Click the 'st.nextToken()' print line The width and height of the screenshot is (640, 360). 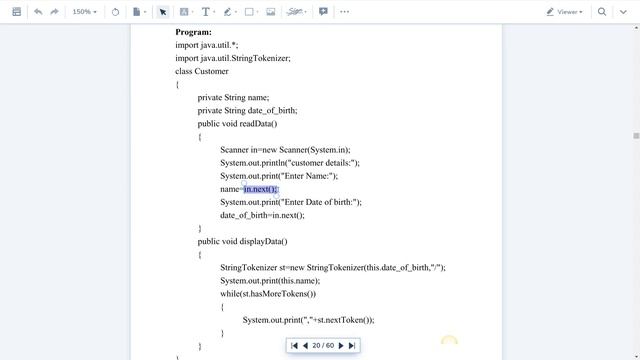pyautogui.click(x=308, y=320)
